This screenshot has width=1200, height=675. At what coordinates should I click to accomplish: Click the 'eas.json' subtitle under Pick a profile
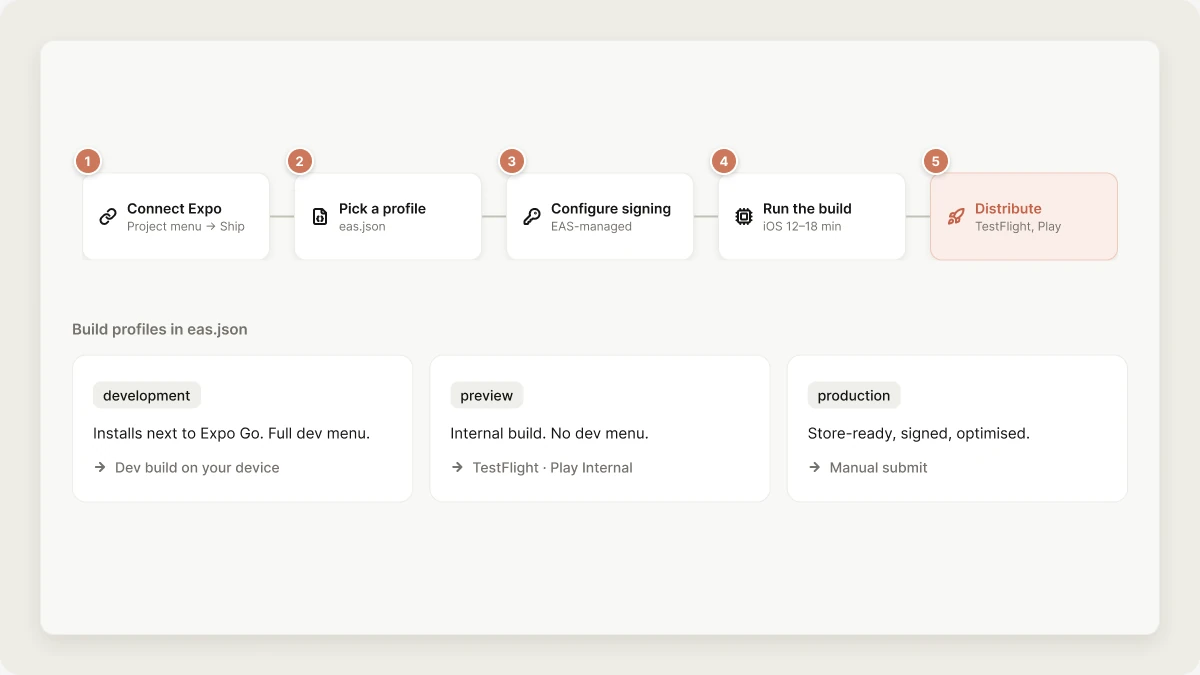tap(362, 227)
